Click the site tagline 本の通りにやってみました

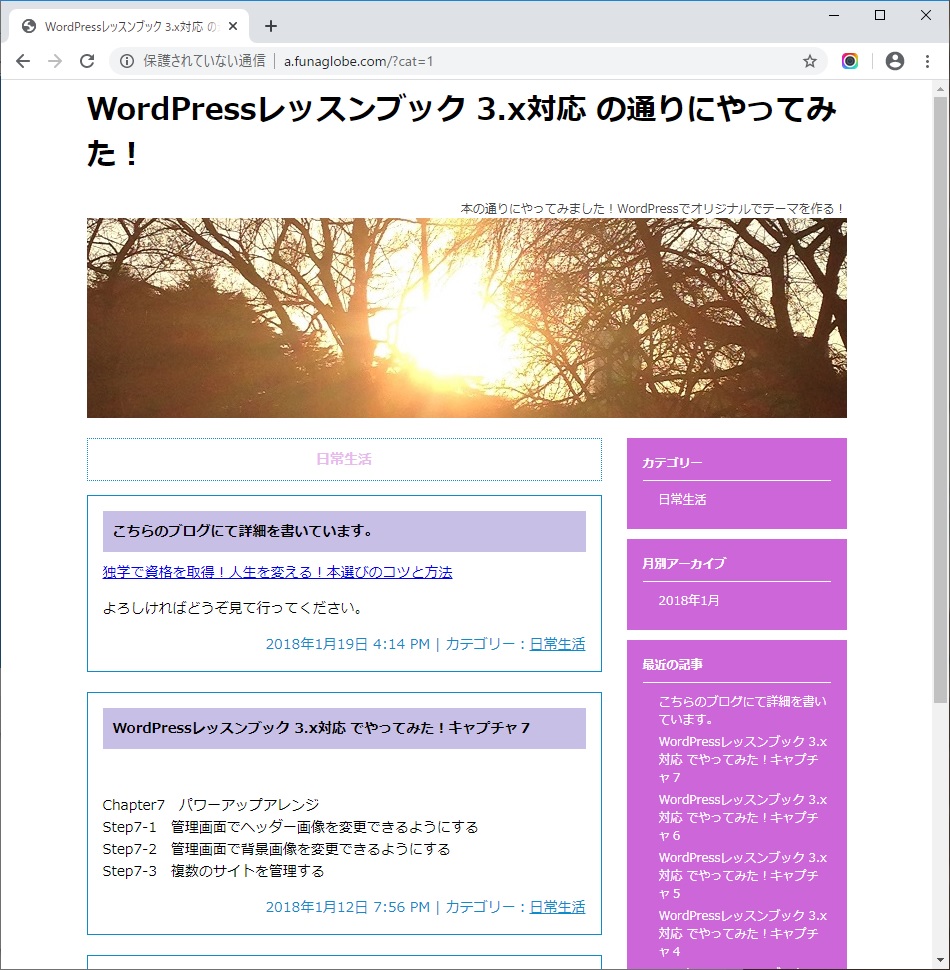(652, 208)
